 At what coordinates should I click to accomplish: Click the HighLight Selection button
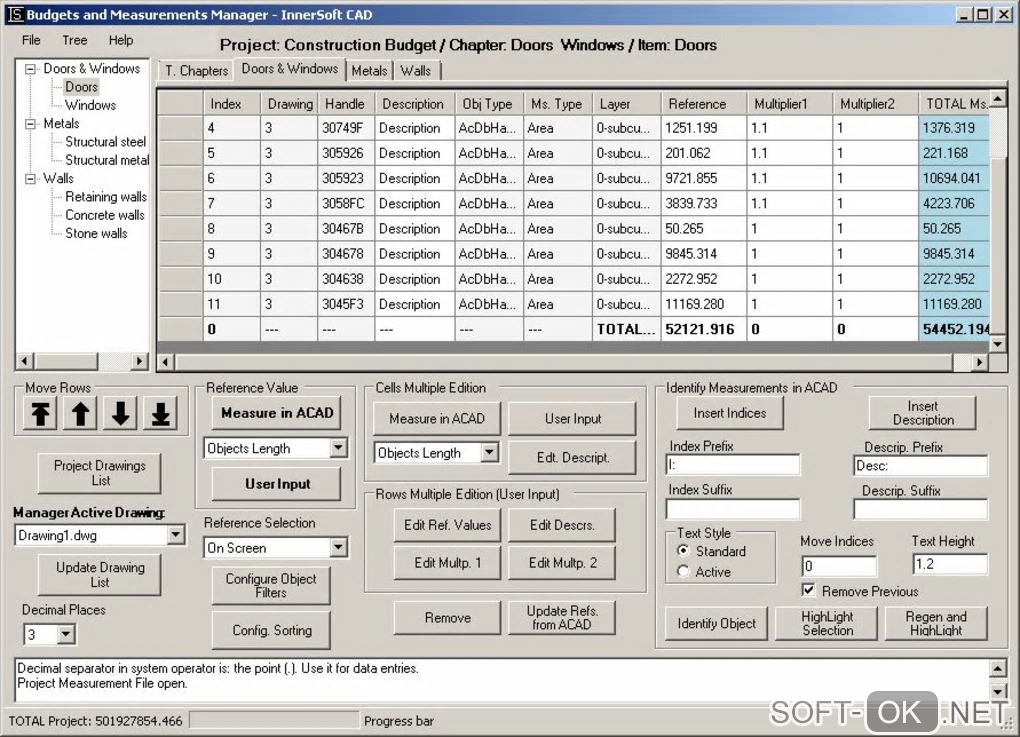coord(827,623)
